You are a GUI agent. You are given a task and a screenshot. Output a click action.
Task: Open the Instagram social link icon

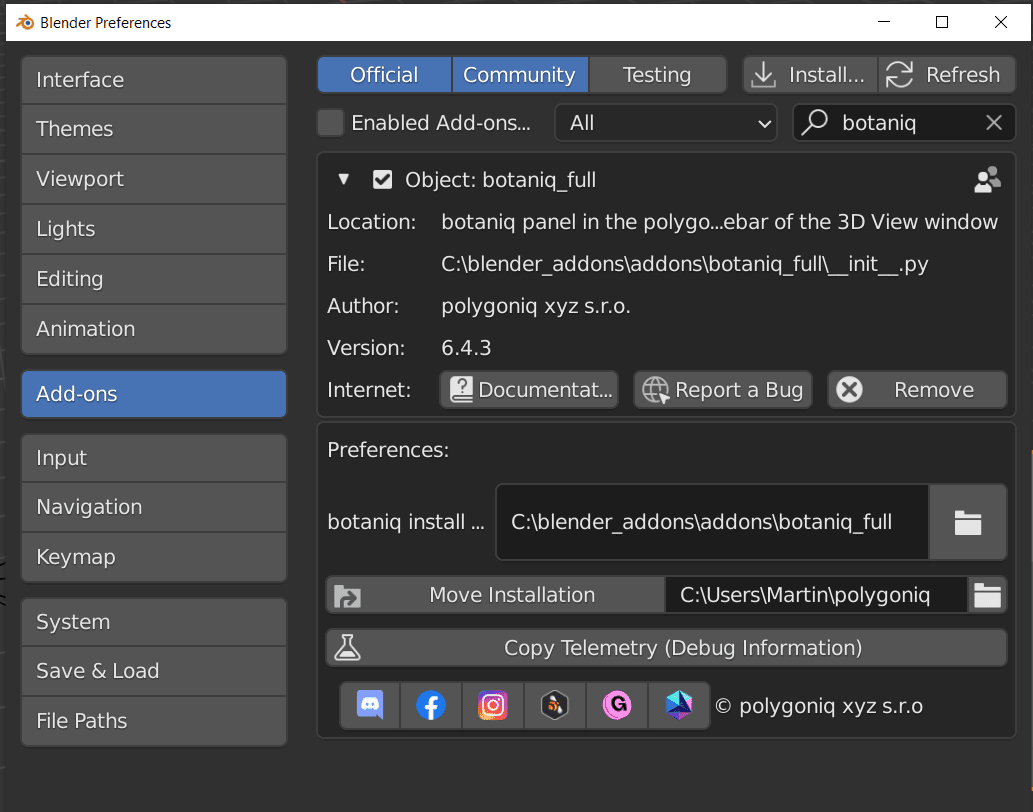493,705
